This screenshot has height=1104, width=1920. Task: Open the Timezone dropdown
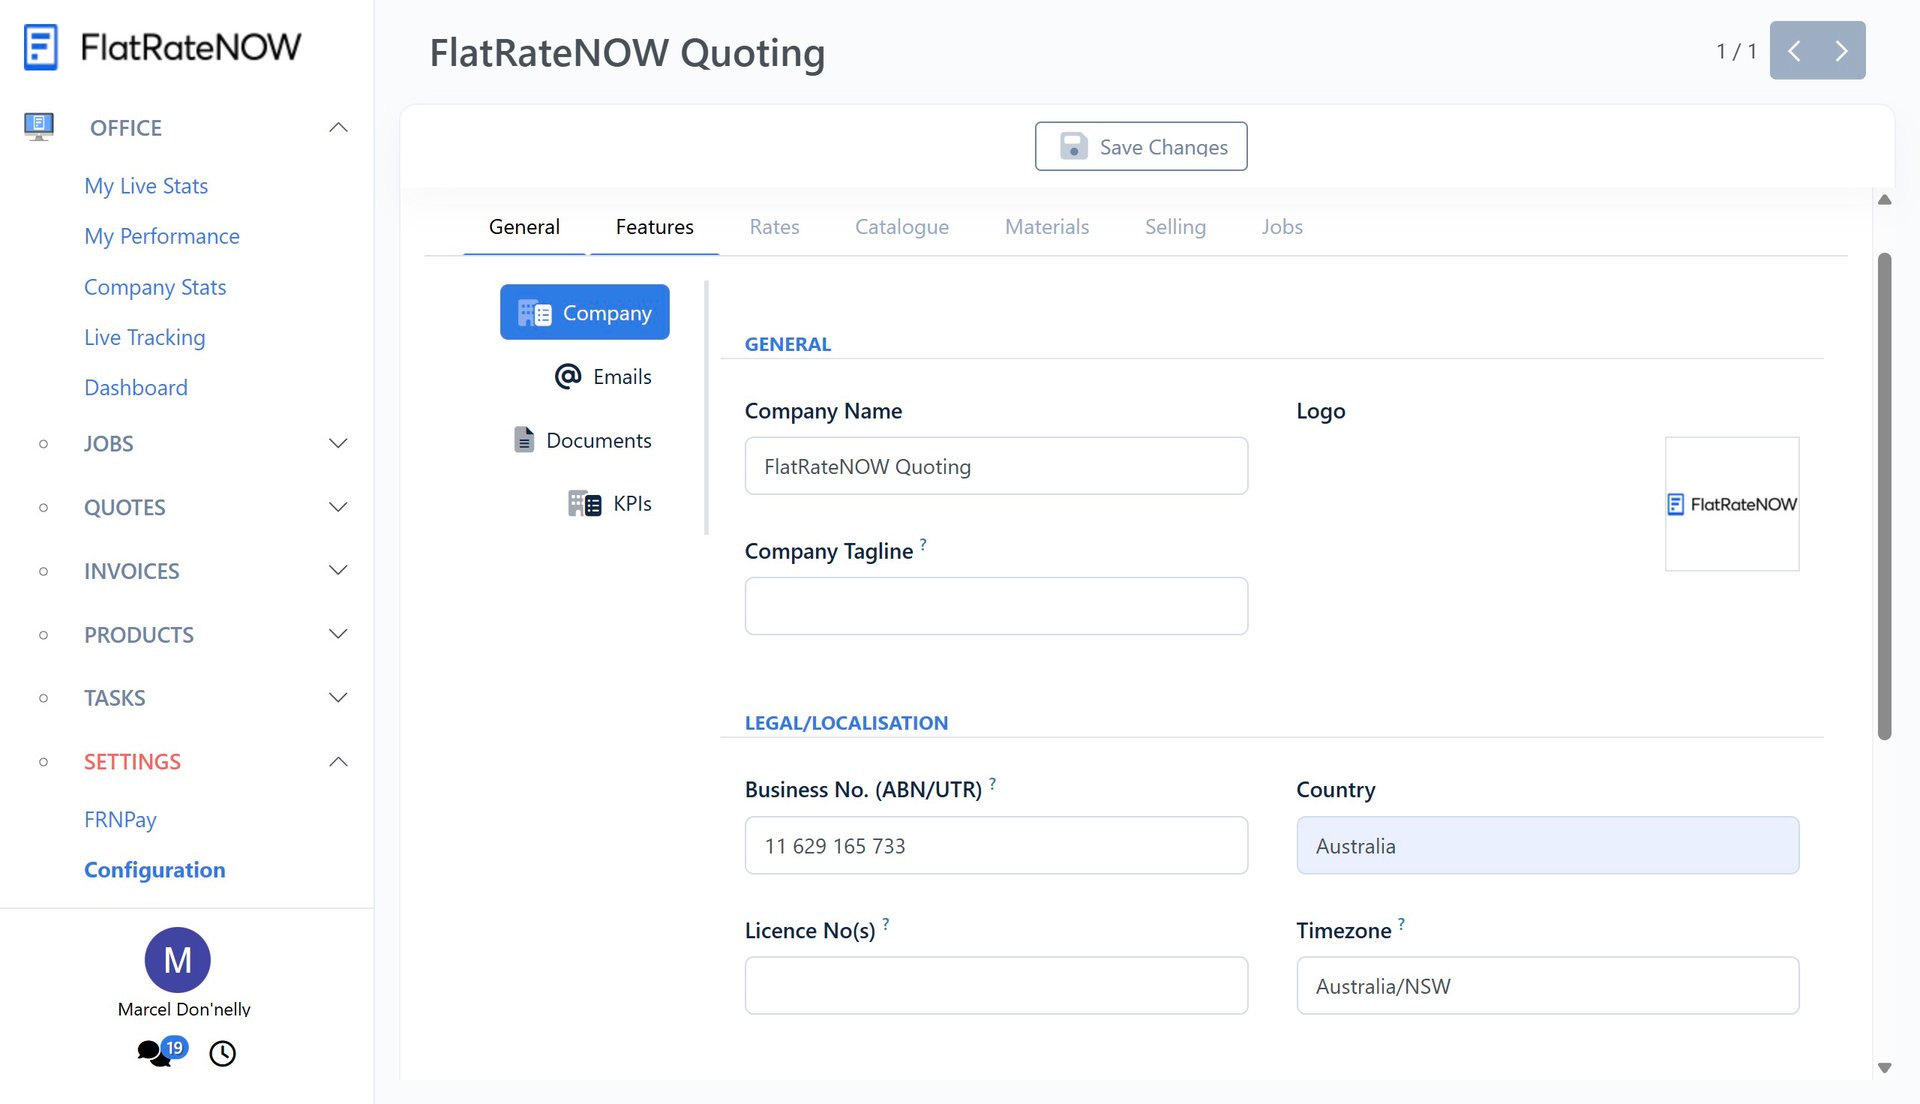click(1547, 986)
